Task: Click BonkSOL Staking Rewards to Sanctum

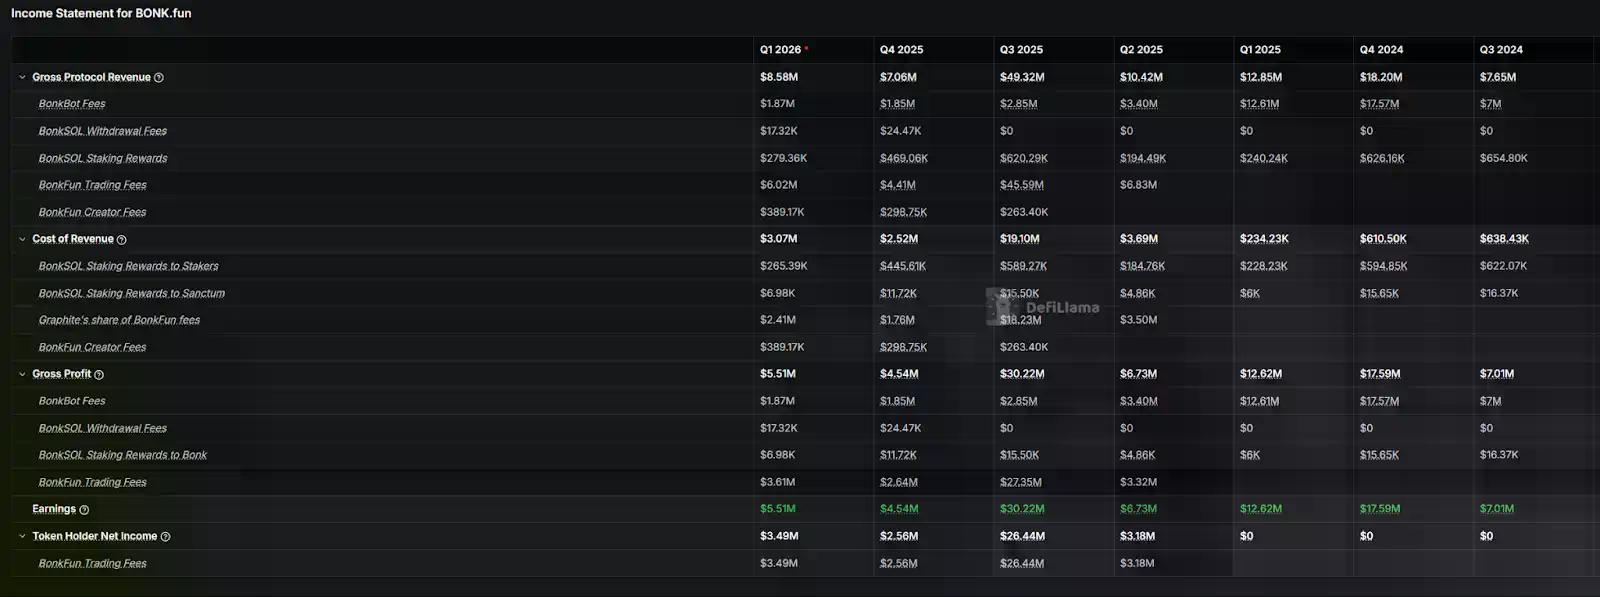Action: (131, 293)
